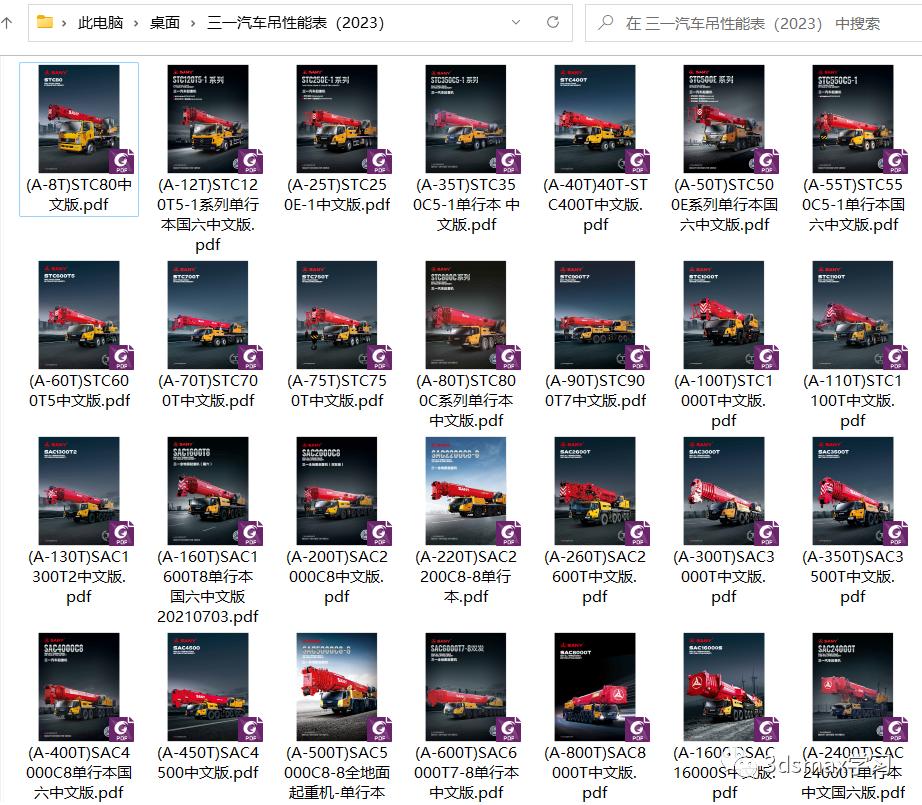The width and height of the screenshot is (922, 805).
Task: Click file name (A-8T)STC80中文版.pdf
Action: (79, 195)
